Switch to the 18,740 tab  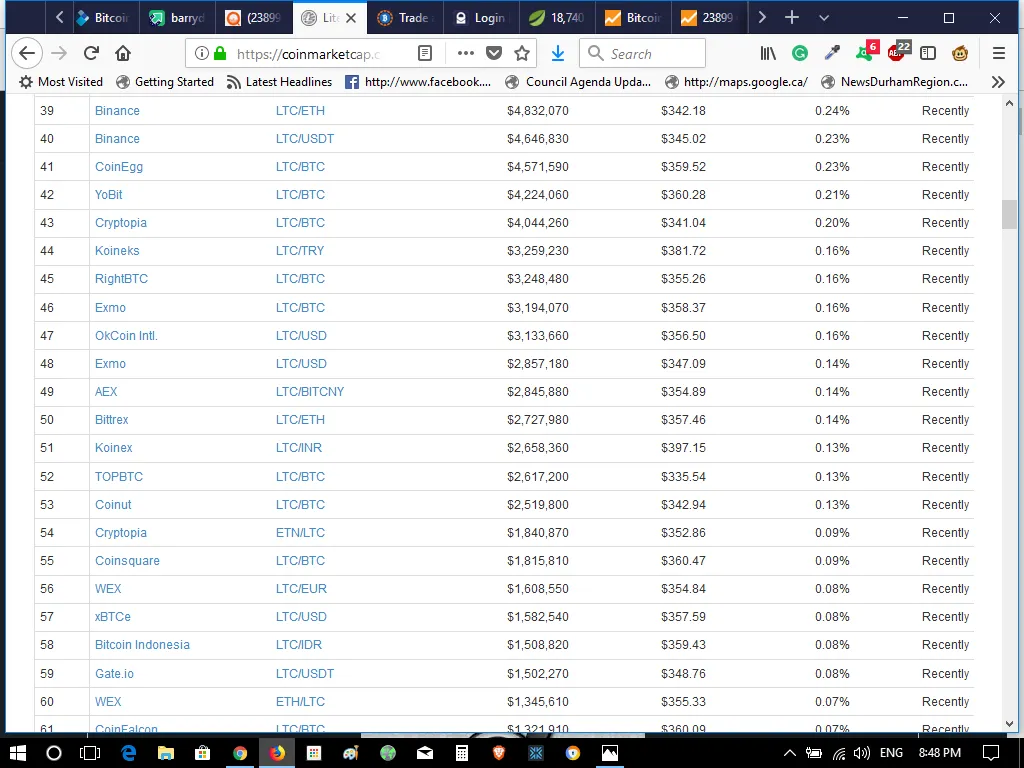pos(556,18)
